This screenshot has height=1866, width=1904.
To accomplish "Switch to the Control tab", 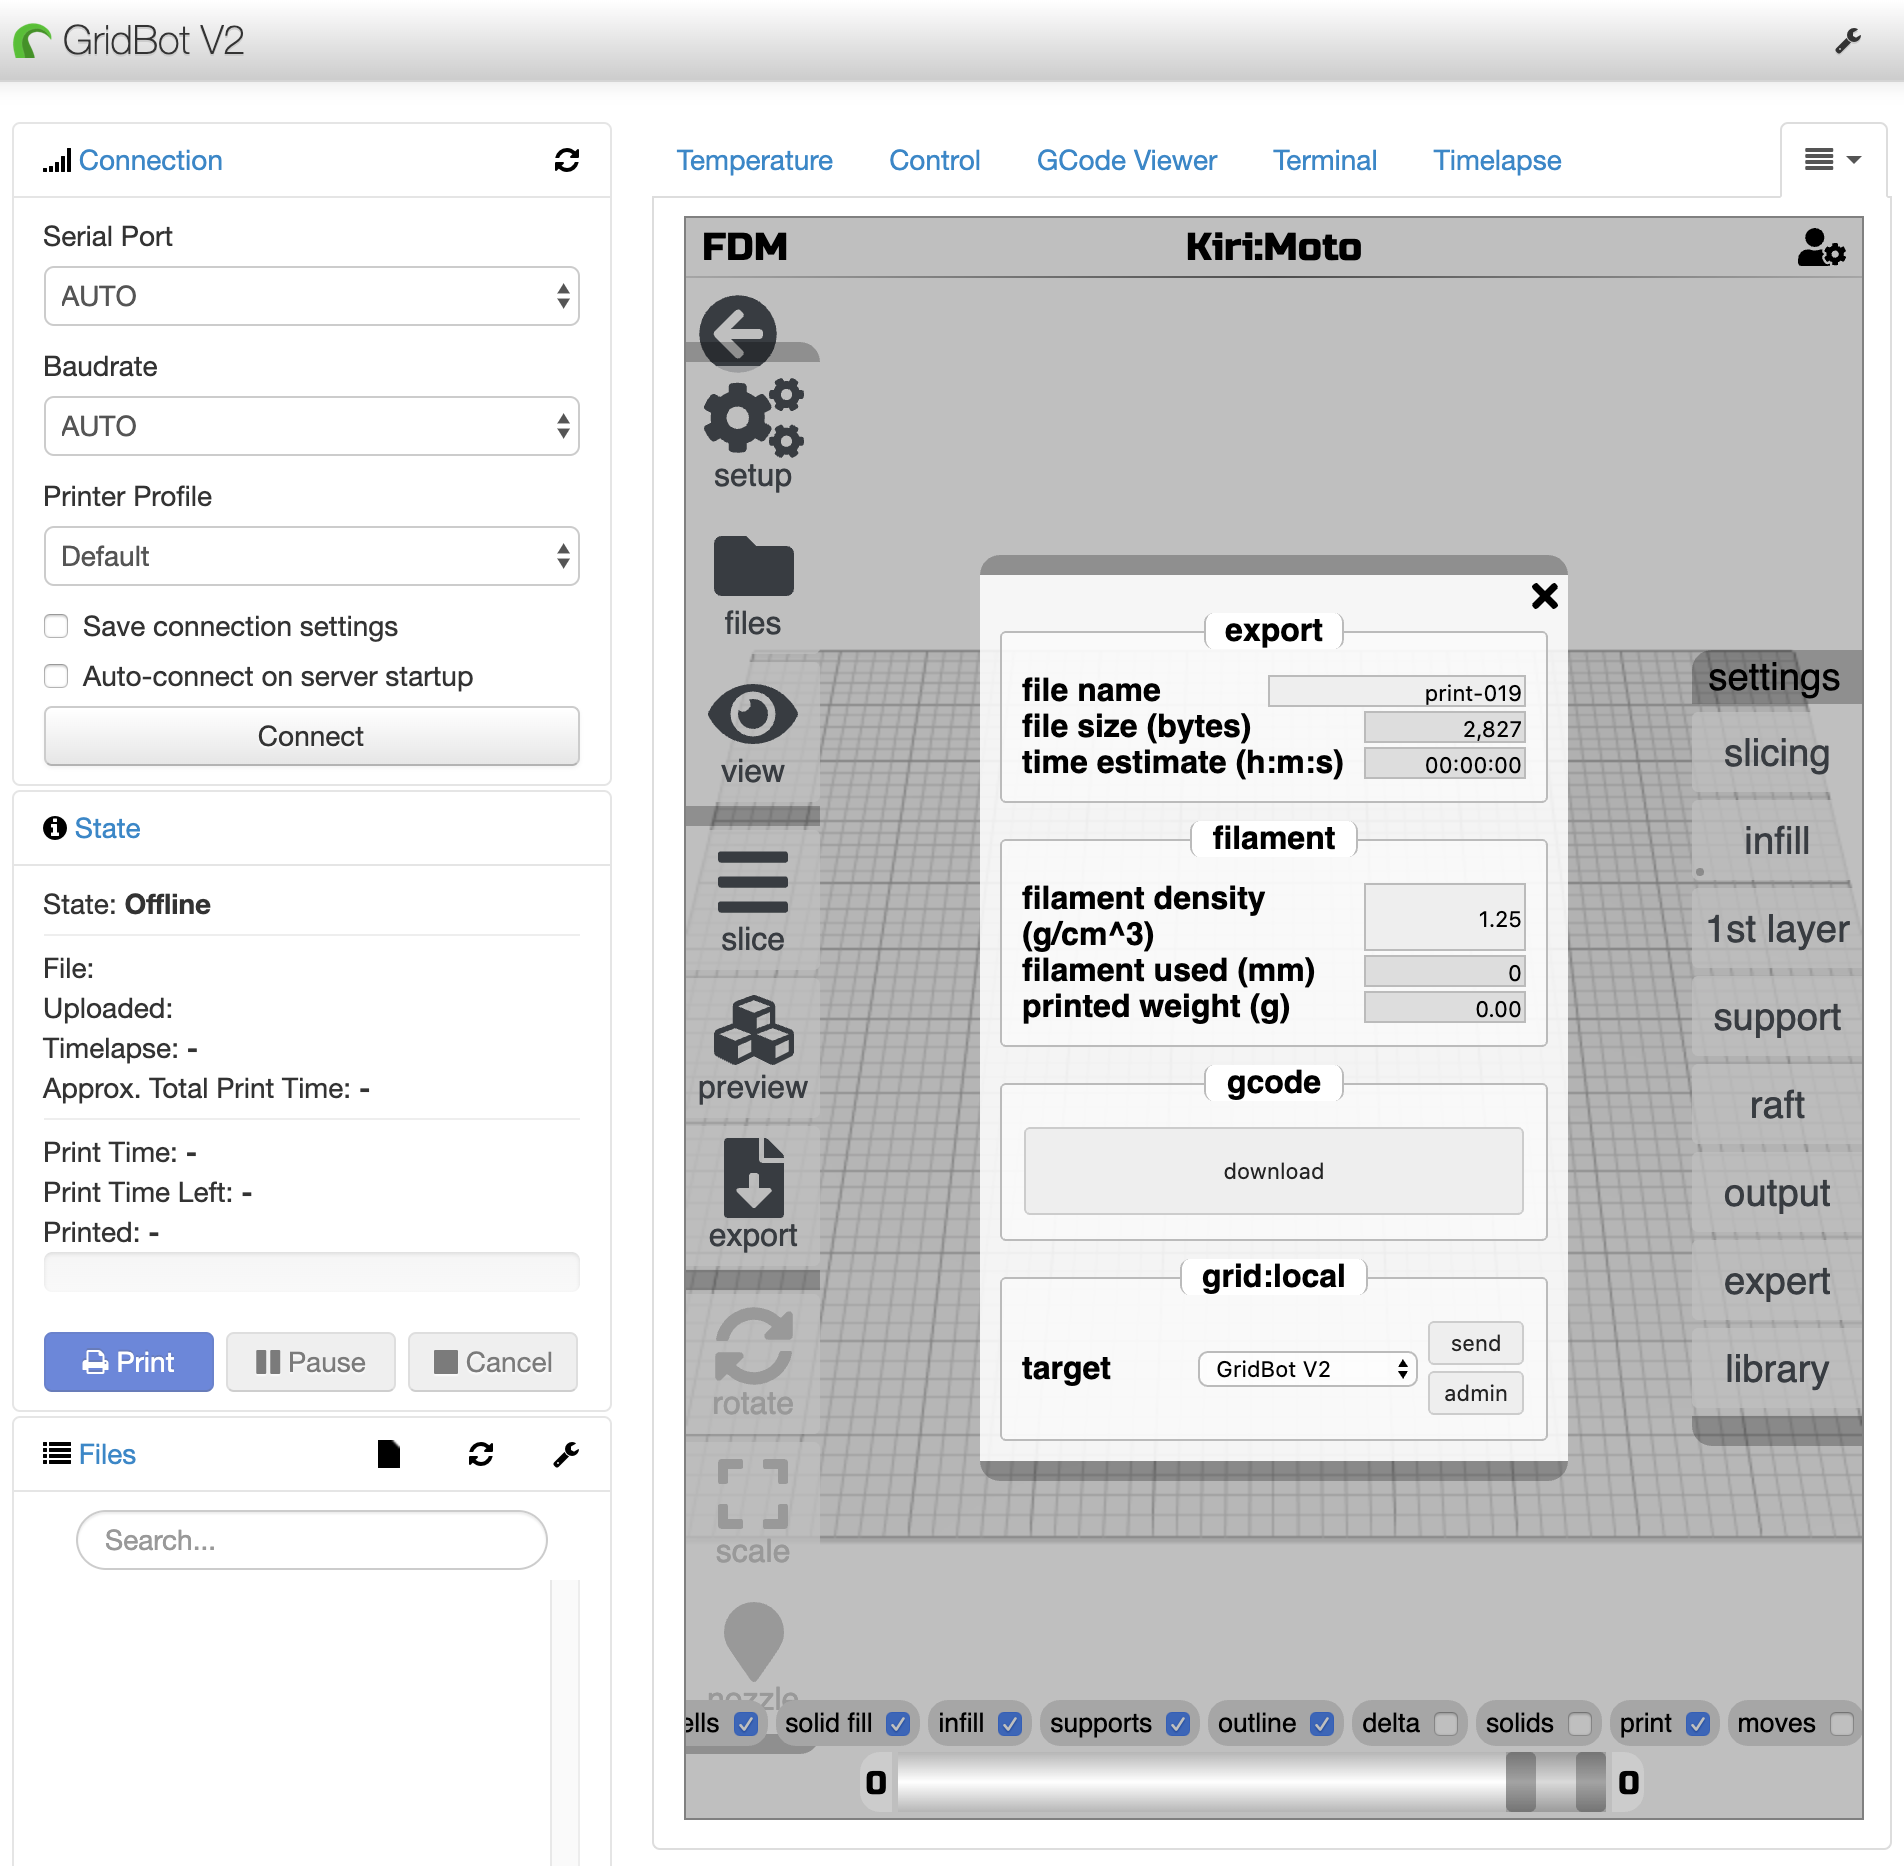I will click(x=935, y=160).
